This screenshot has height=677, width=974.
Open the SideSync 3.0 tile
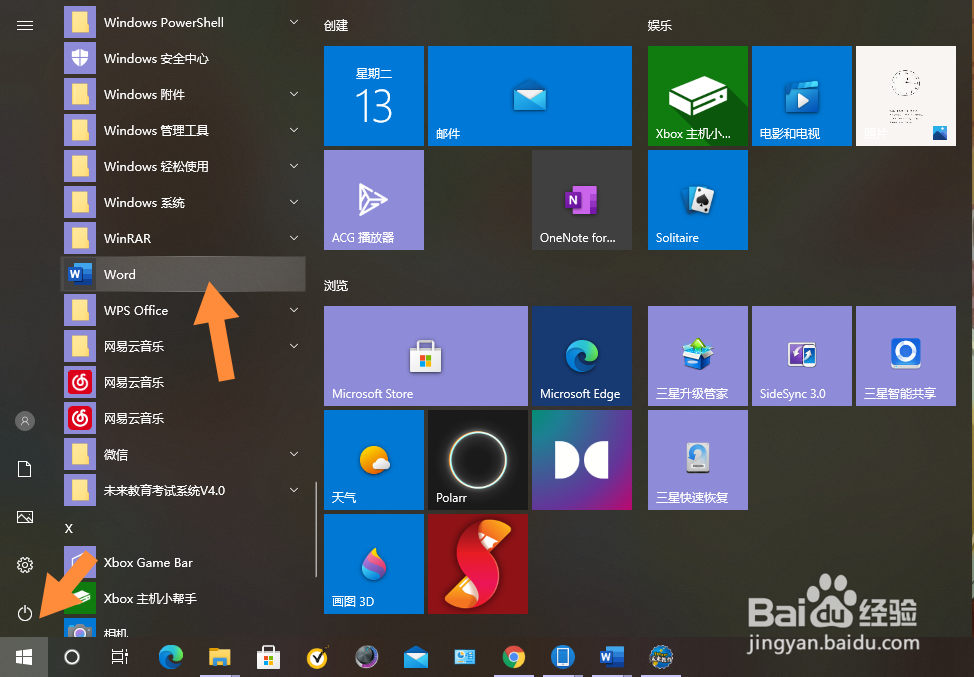(x=802, y=356)
